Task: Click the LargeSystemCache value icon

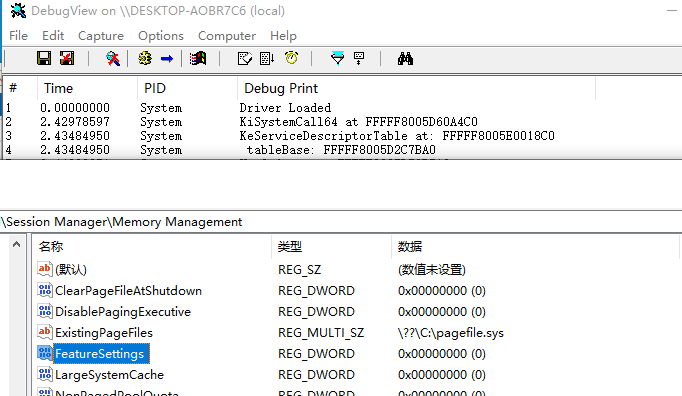Action: (45, 374)
